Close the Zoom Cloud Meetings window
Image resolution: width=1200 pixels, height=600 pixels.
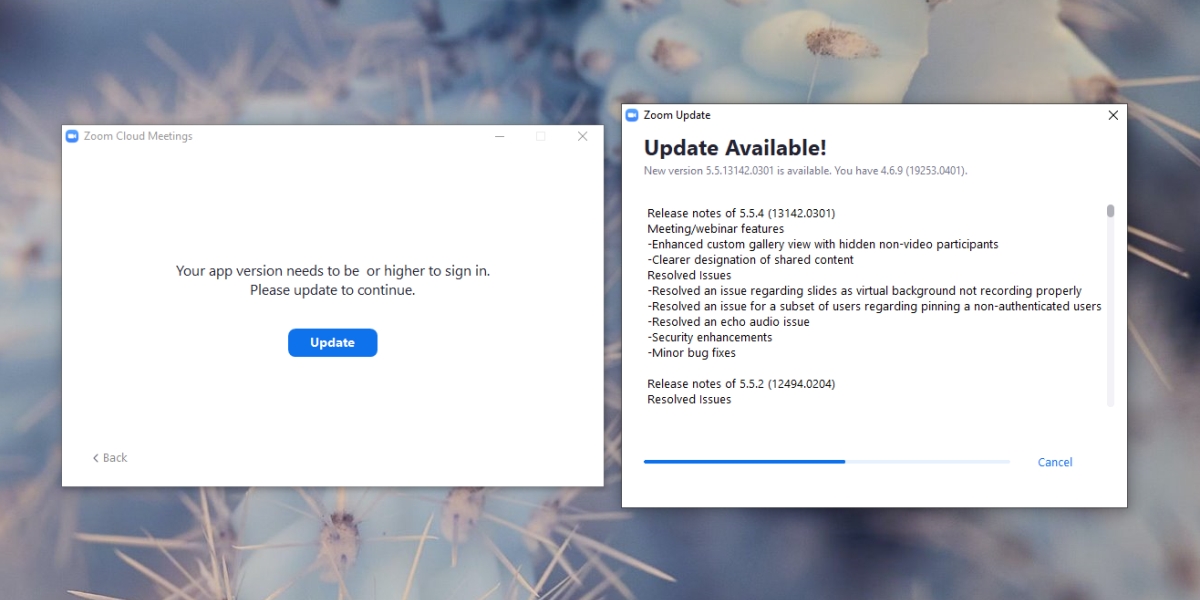tap(582, 136)
